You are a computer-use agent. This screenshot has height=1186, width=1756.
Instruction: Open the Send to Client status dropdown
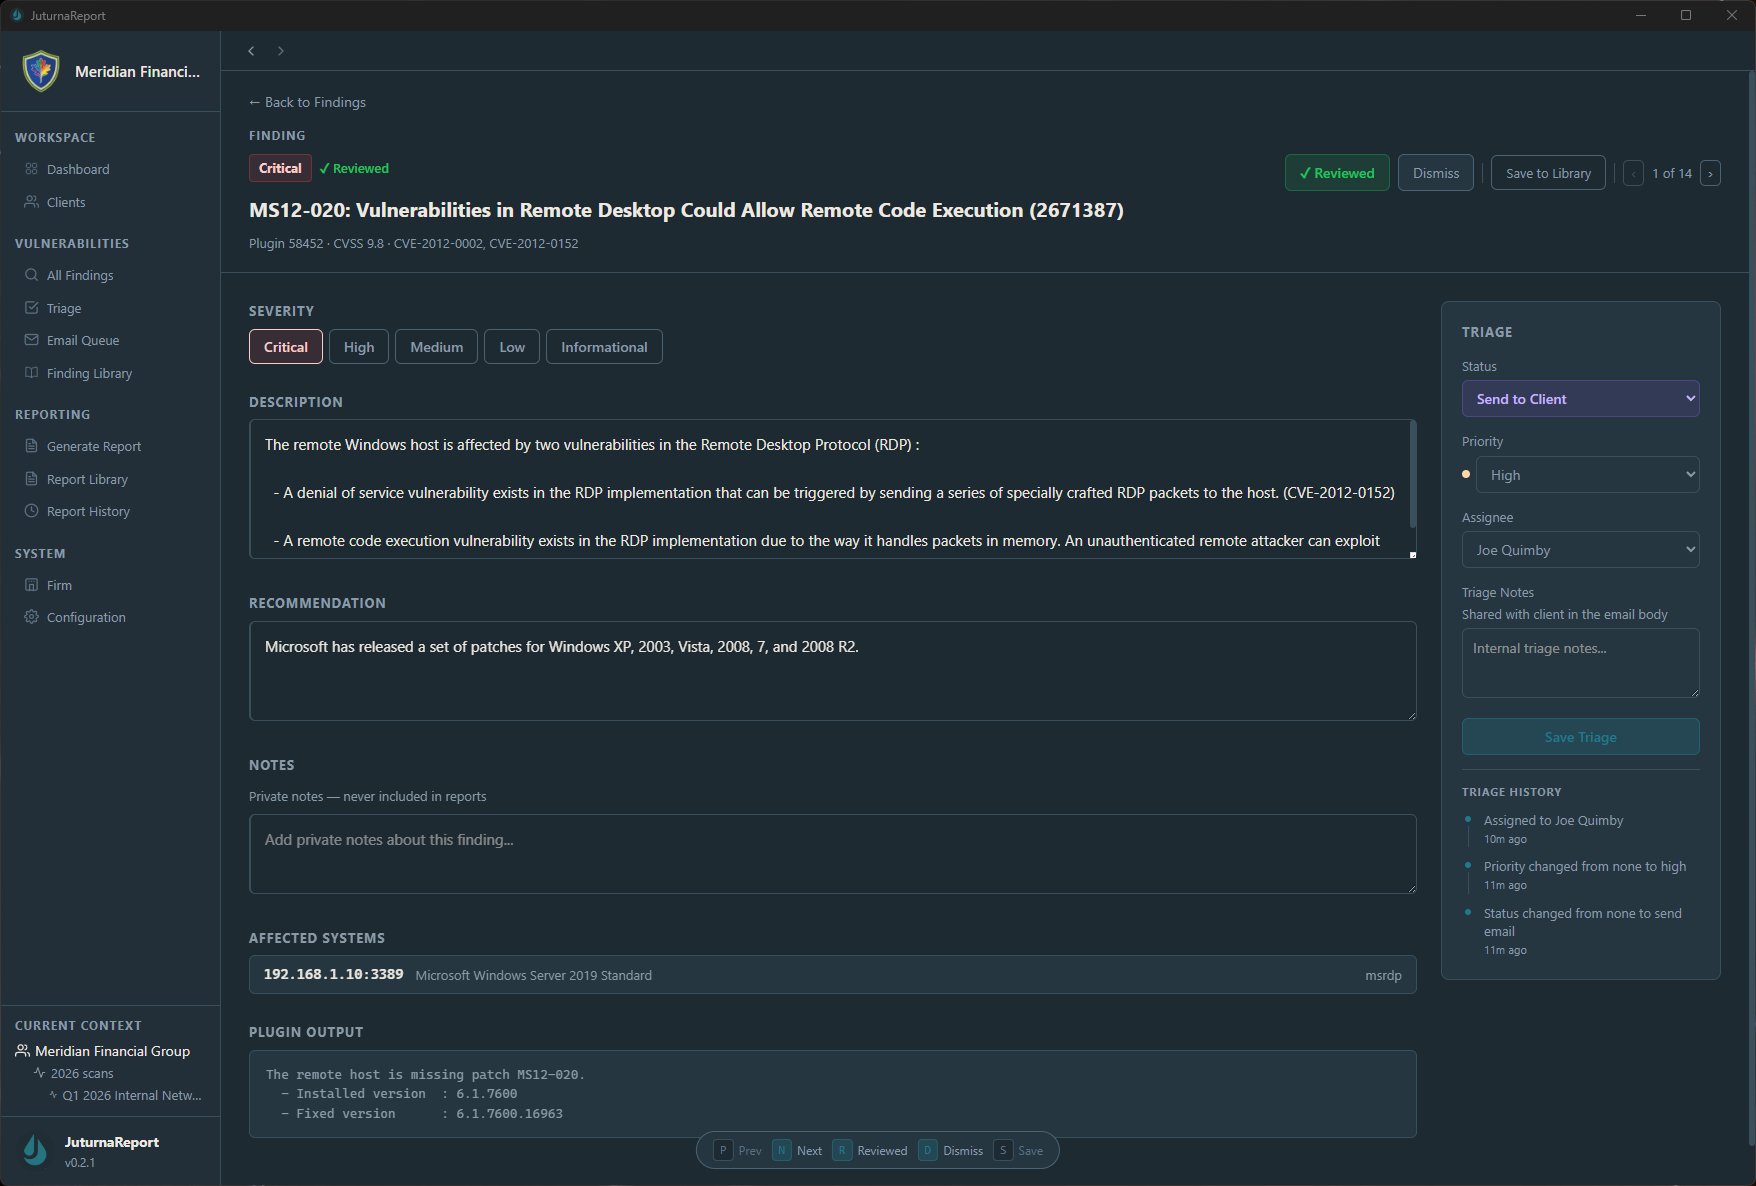click(x=1580, y=398)
